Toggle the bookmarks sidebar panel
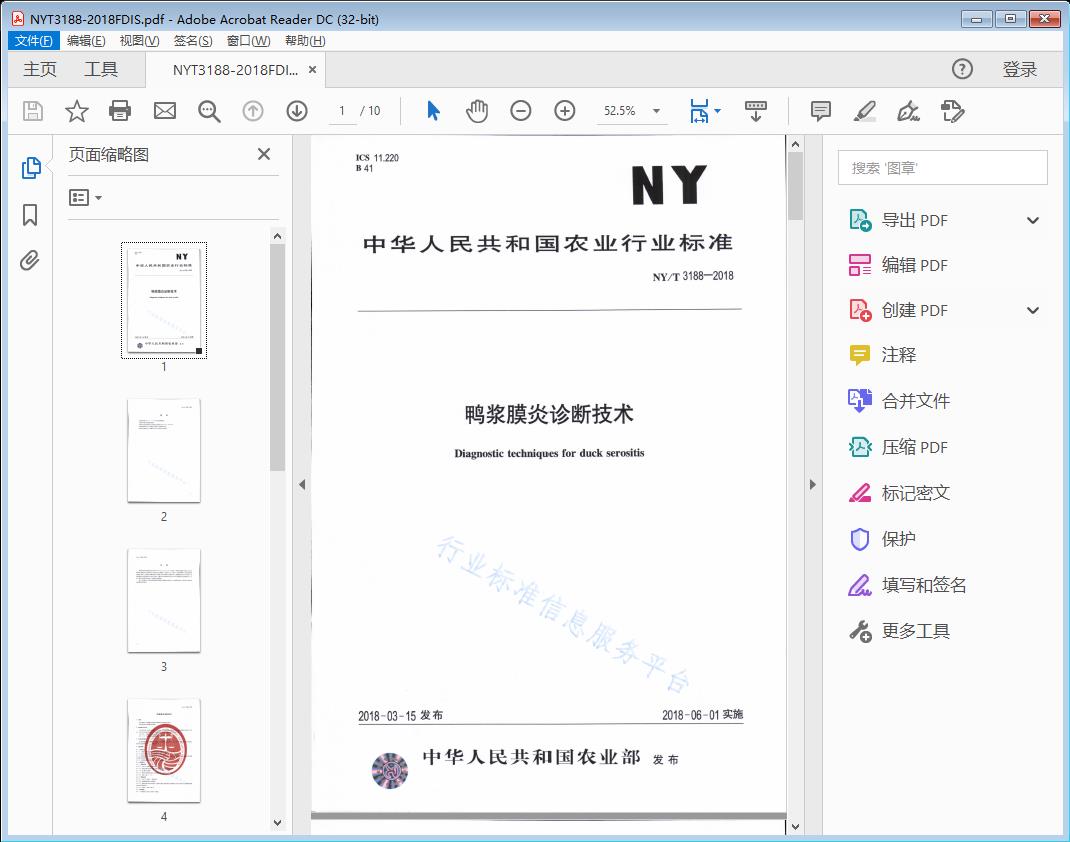Viewport: 1070px width, 842px height. pyautogui.click(x=30, y=215)
